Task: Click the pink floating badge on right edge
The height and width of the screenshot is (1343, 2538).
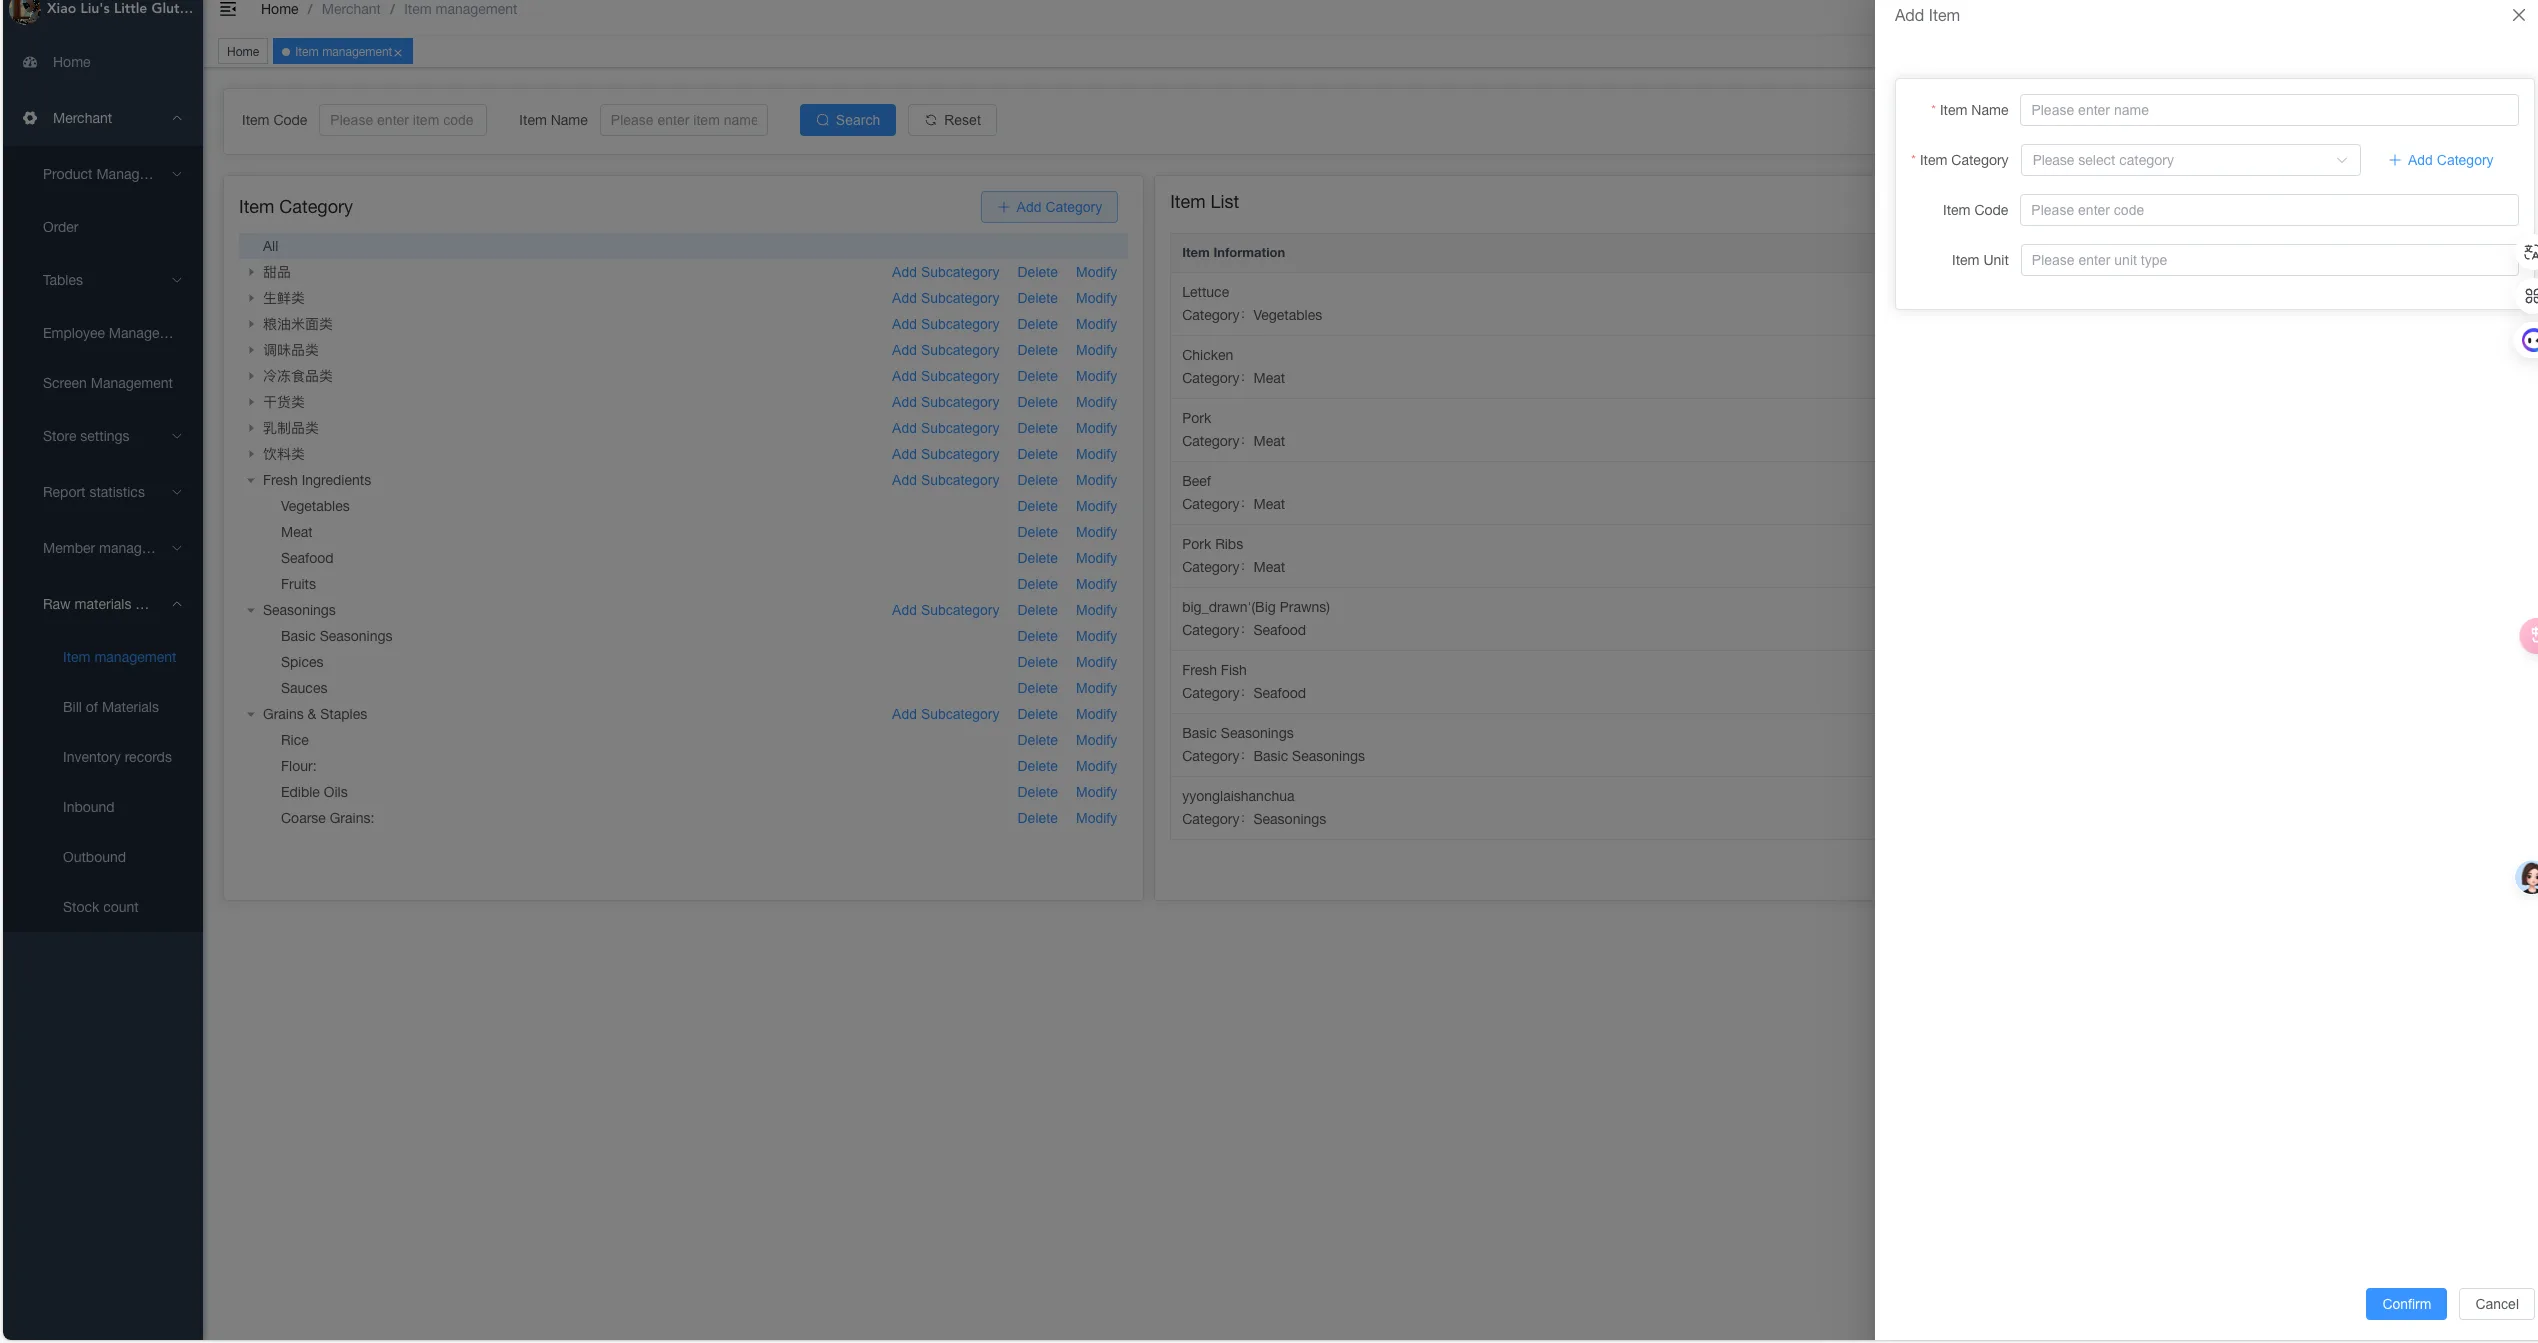Action: (x=2529, y=636)
